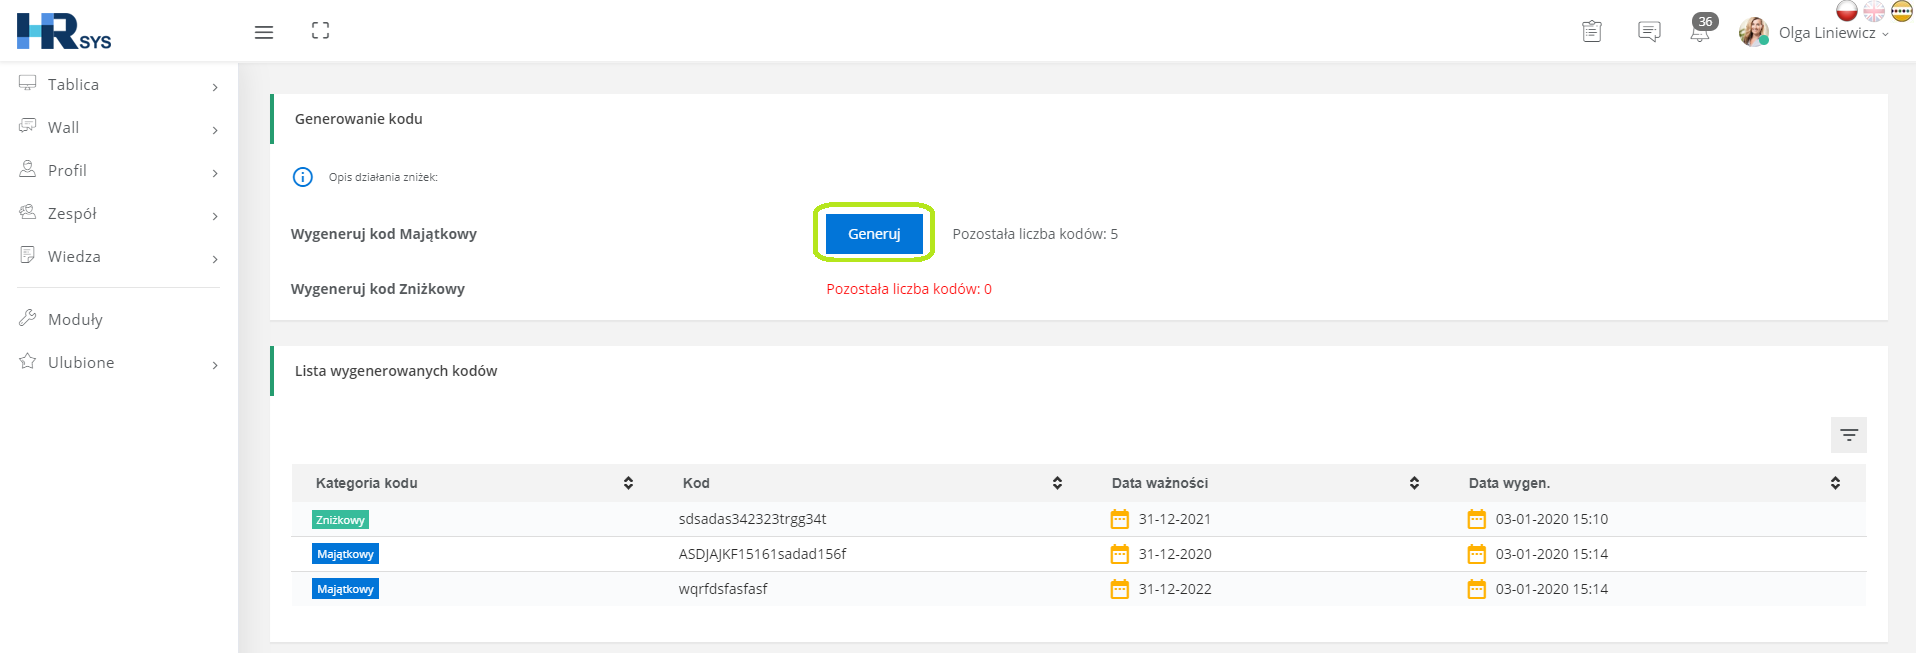Click Majątkowy badge in ASDJAJKF15161sadad156f row
The width and height of the screenshot is (1916, 653).
click(x=345, y=554)
